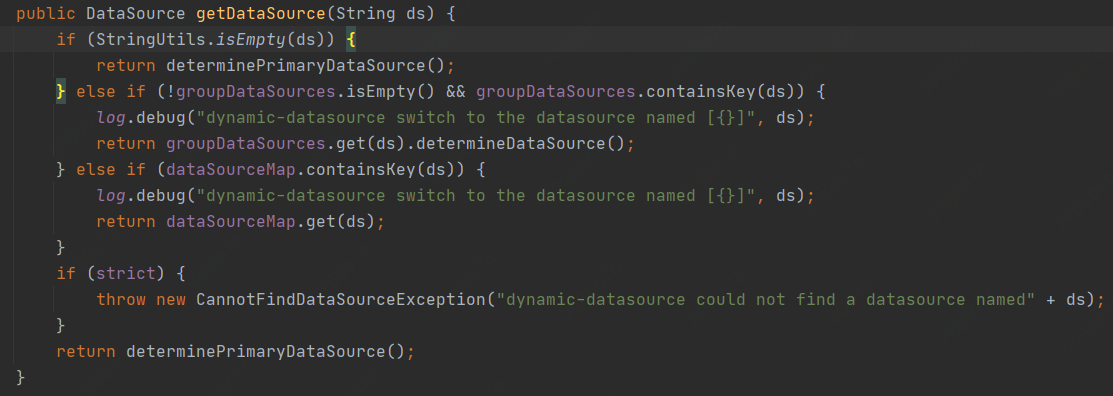Click the 'public' keyword in the method signature
Viewport: 1113px width, 396px height.
pos(45,13)
